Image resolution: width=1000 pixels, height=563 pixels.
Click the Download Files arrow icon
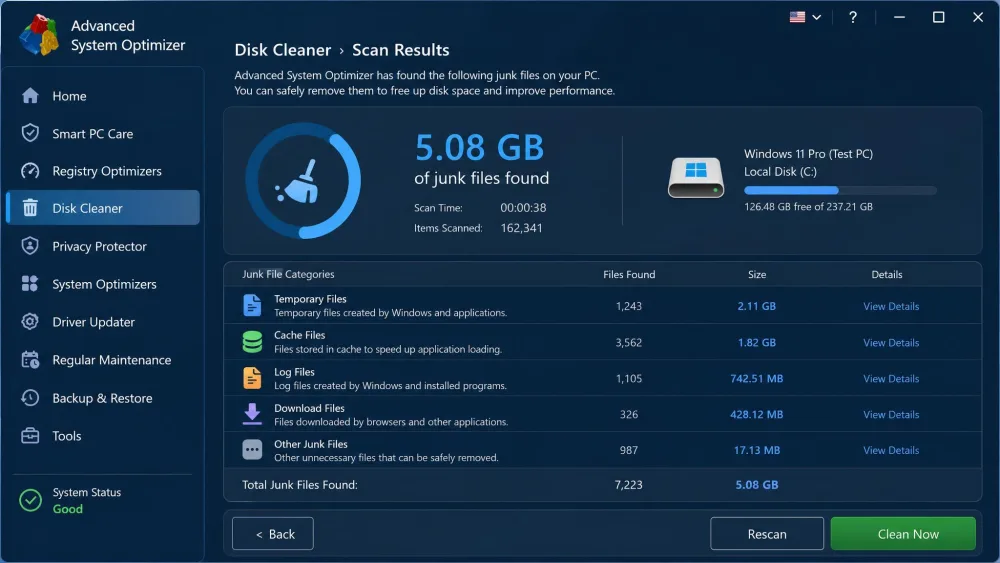[252, 414]
